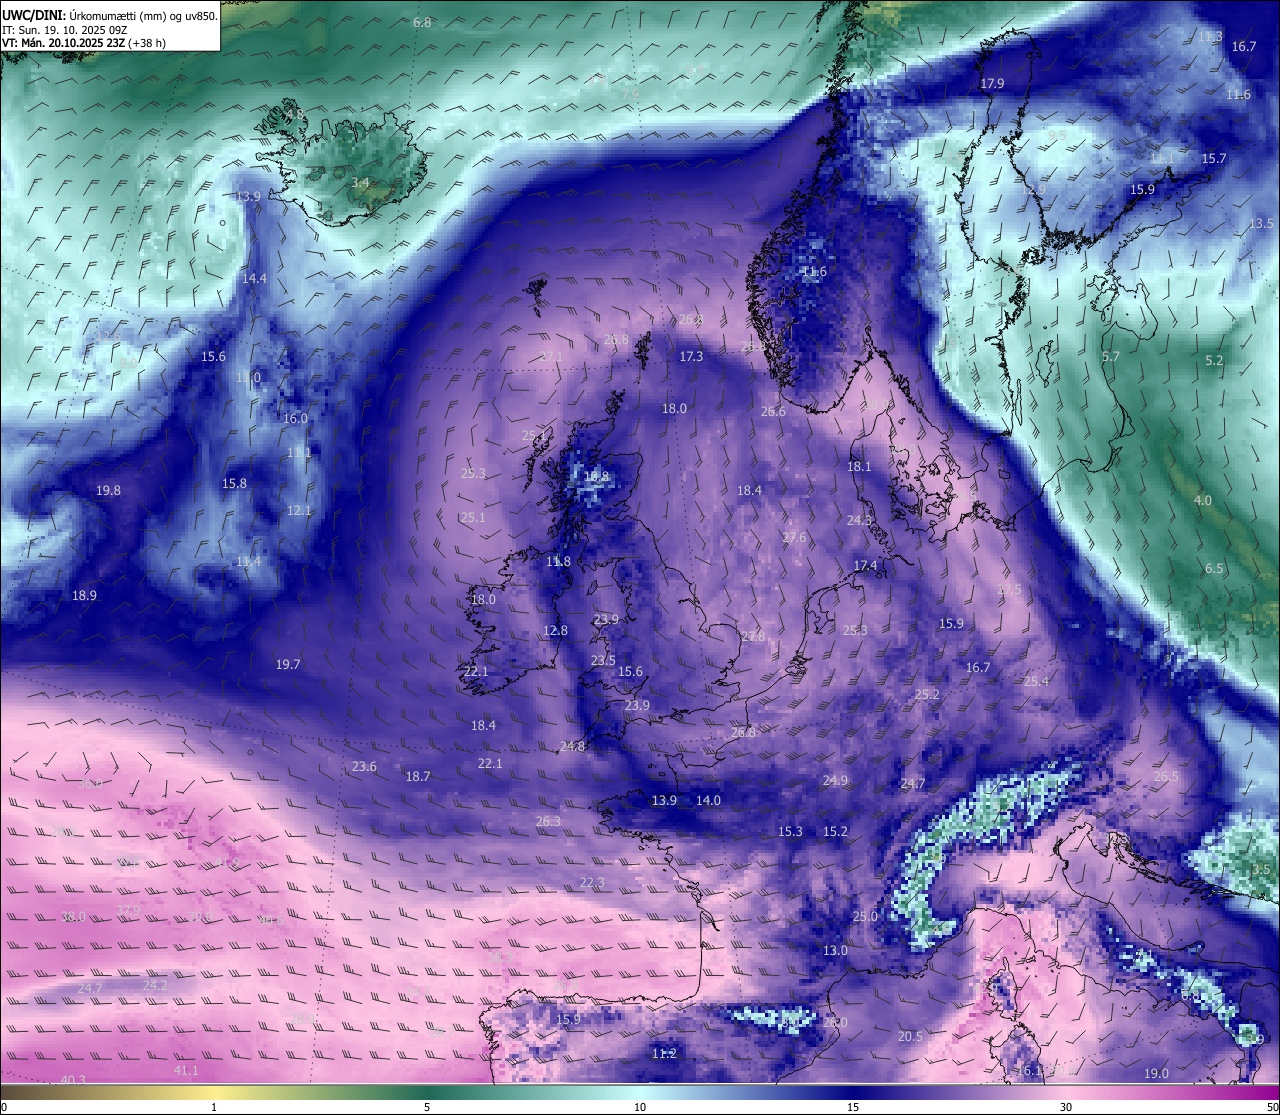Viewport: 1280px width, 1115px height.
Task: Click the 3.4 value over Iceland
Action: coord(361,183)
